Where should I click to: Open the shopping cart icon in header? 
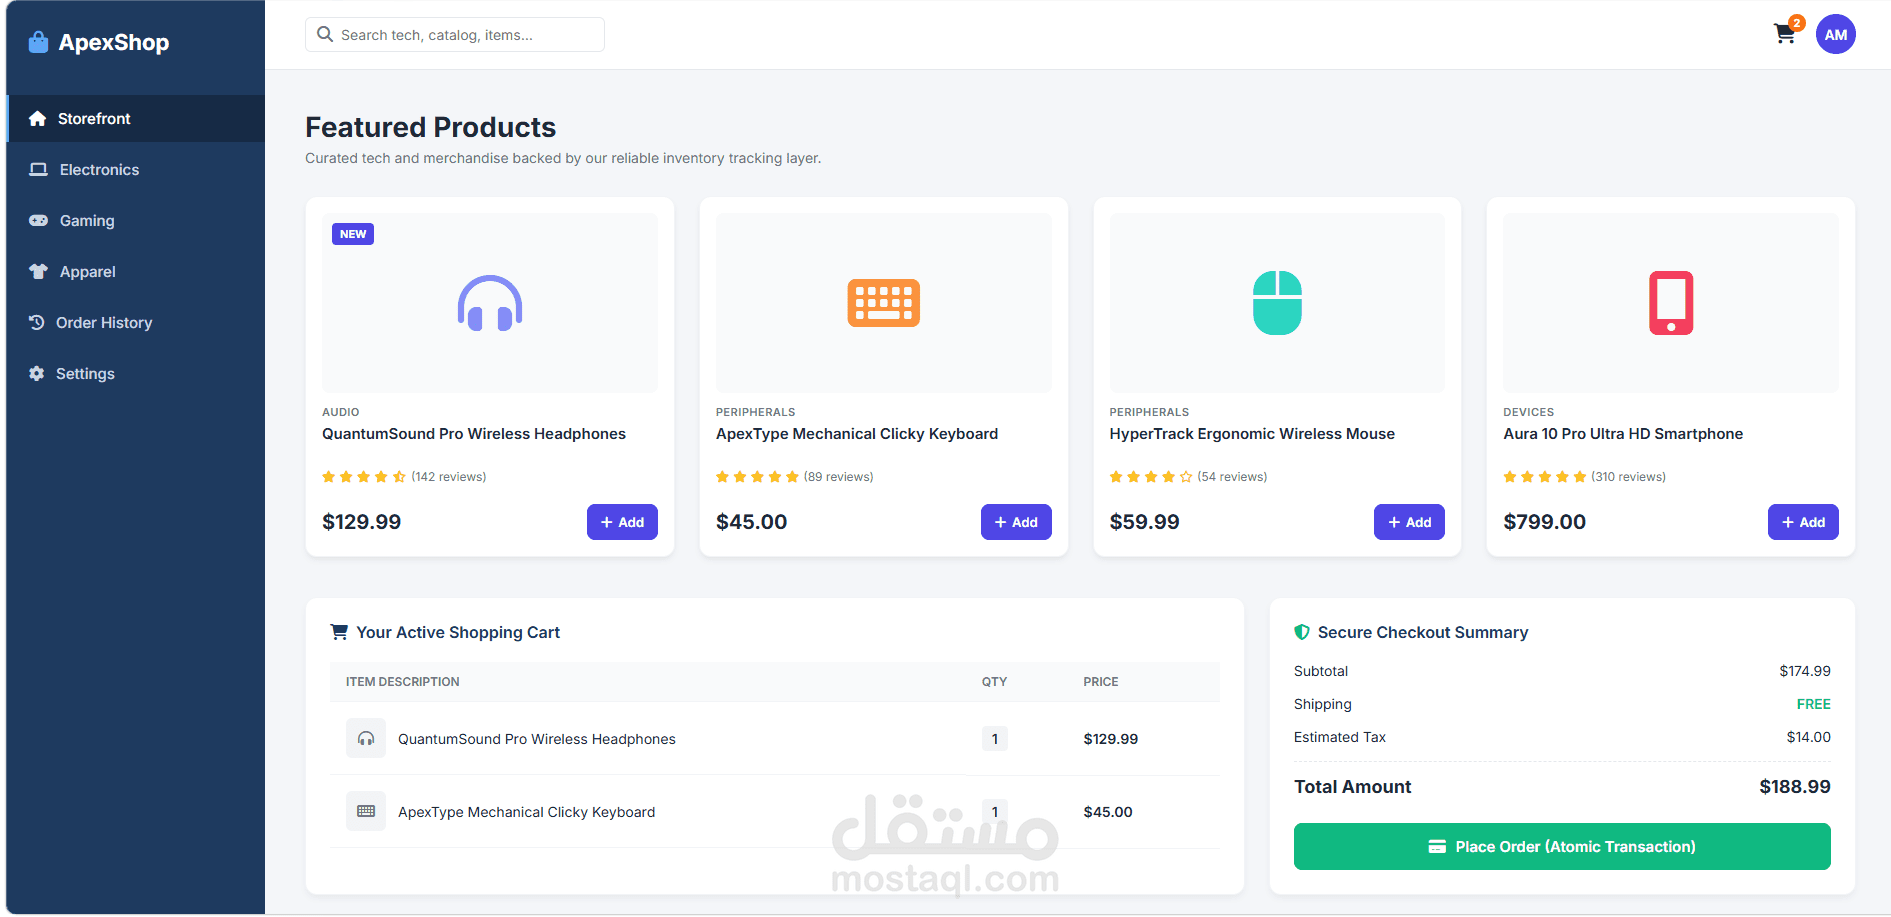coord(1784,34)
